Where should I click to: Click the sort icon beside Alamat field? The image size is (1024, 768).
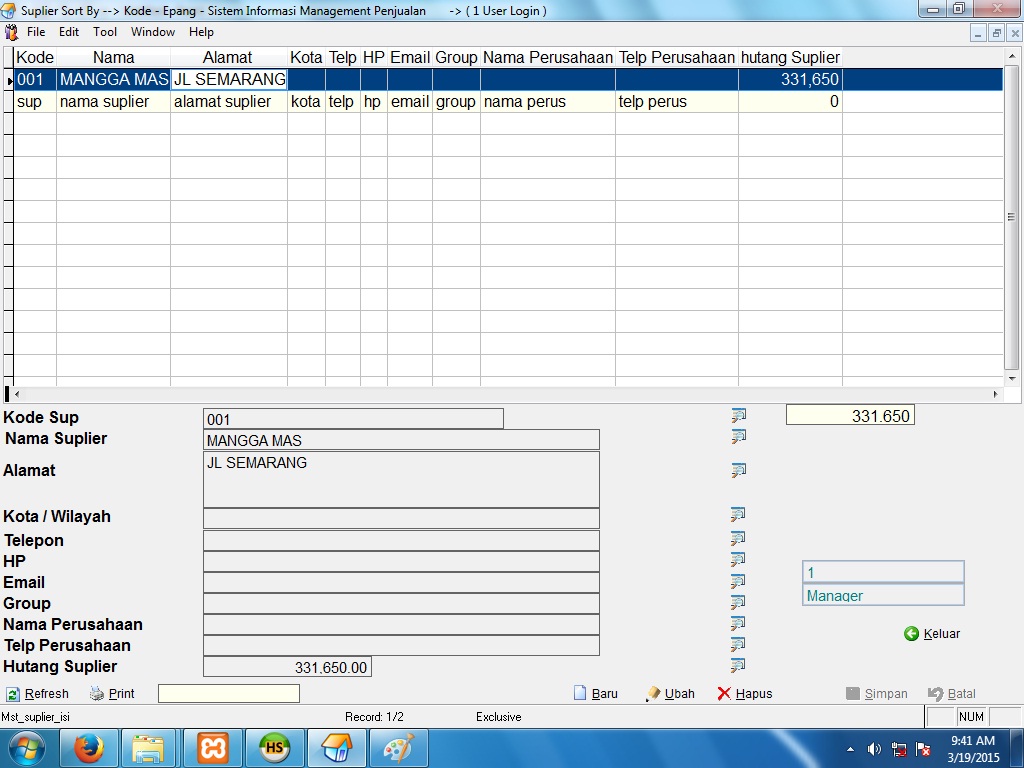click(739, 470)
